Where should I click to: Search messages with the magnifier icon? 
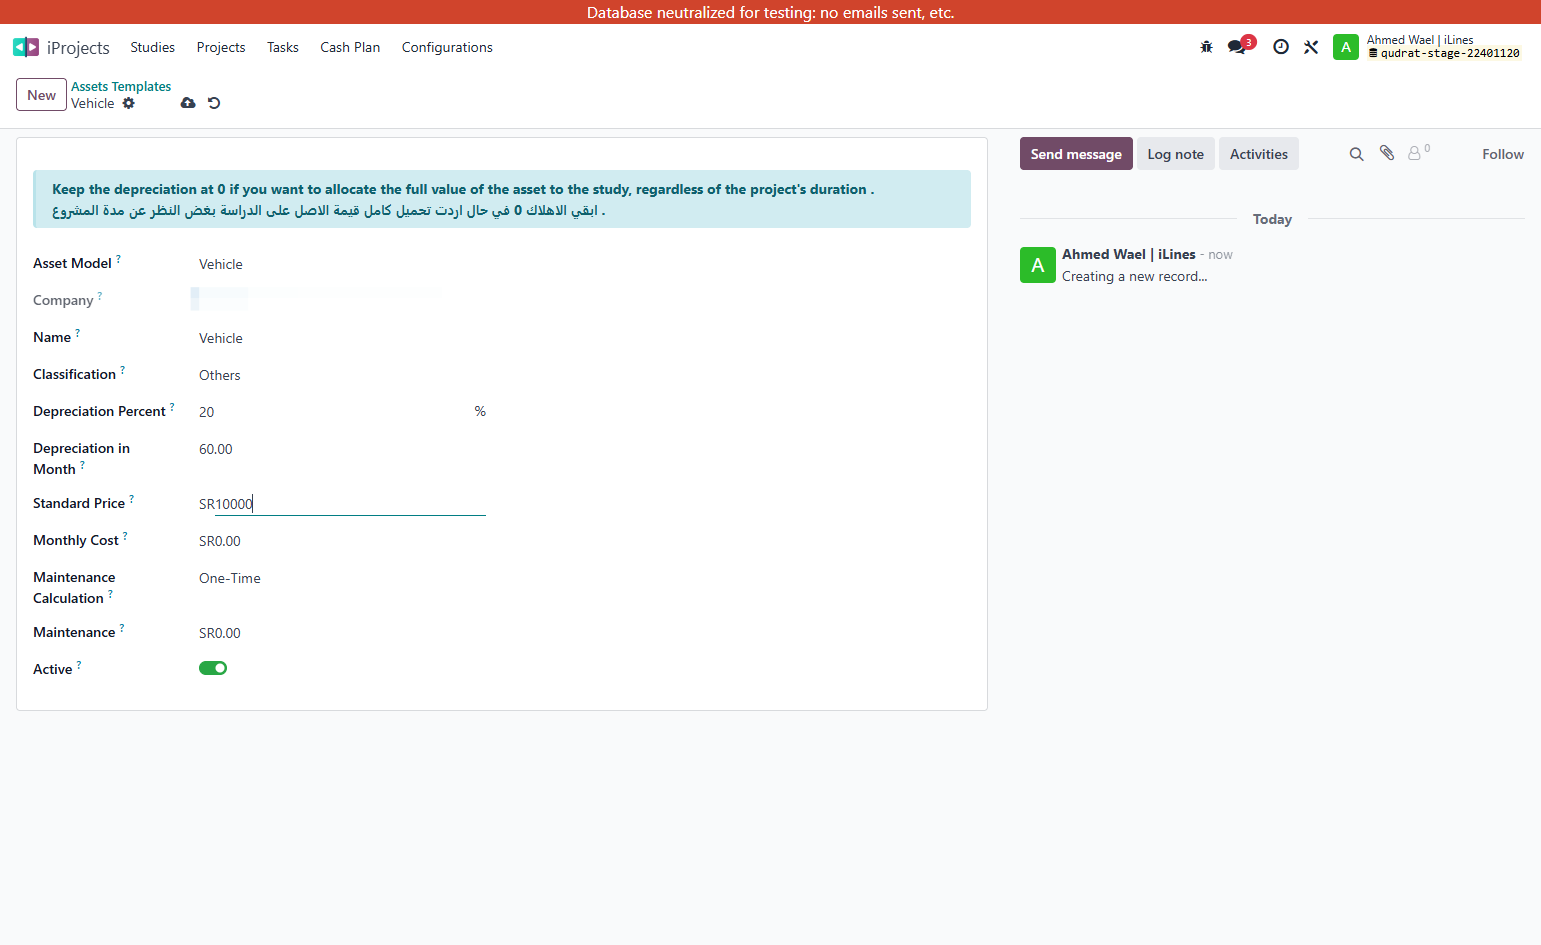tap(1356, 154)
